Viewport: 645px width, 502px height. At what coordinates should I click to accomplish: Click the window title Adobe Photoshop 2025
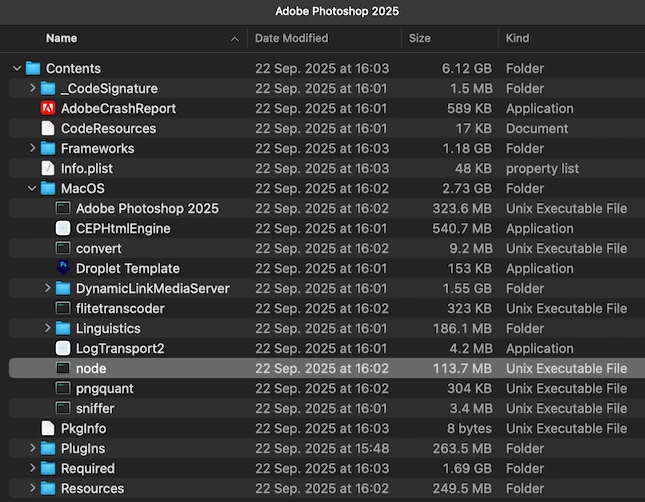point(337,11)
